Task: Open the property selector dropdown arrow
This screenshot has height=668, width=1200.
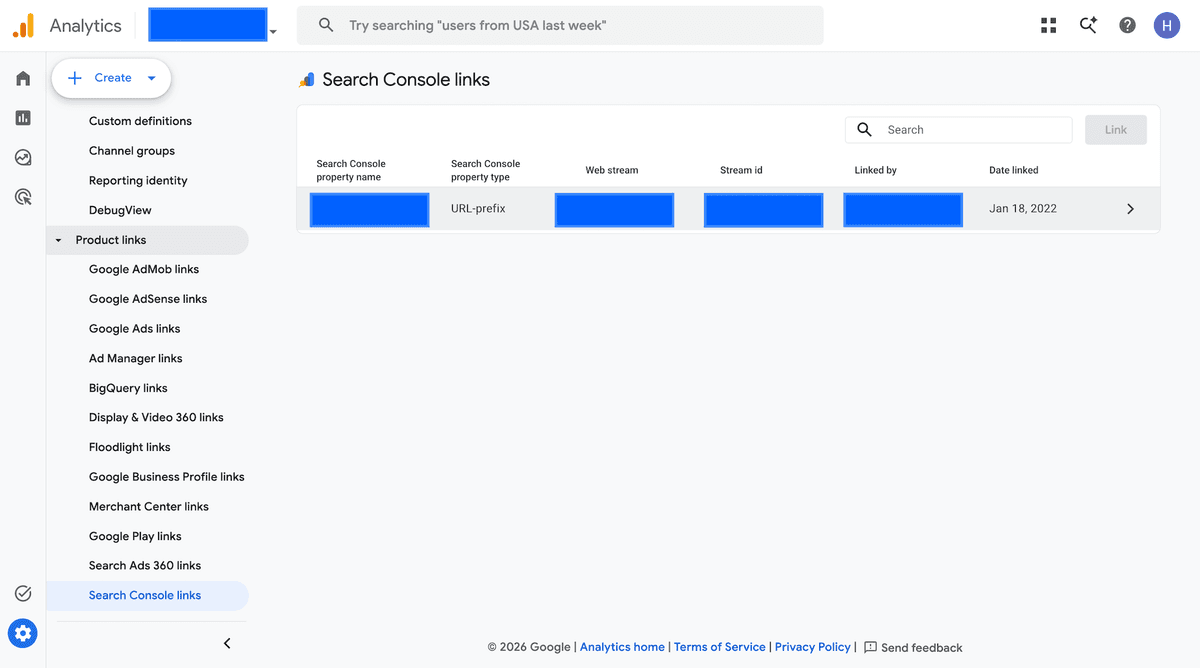Action: click(273, 32)
